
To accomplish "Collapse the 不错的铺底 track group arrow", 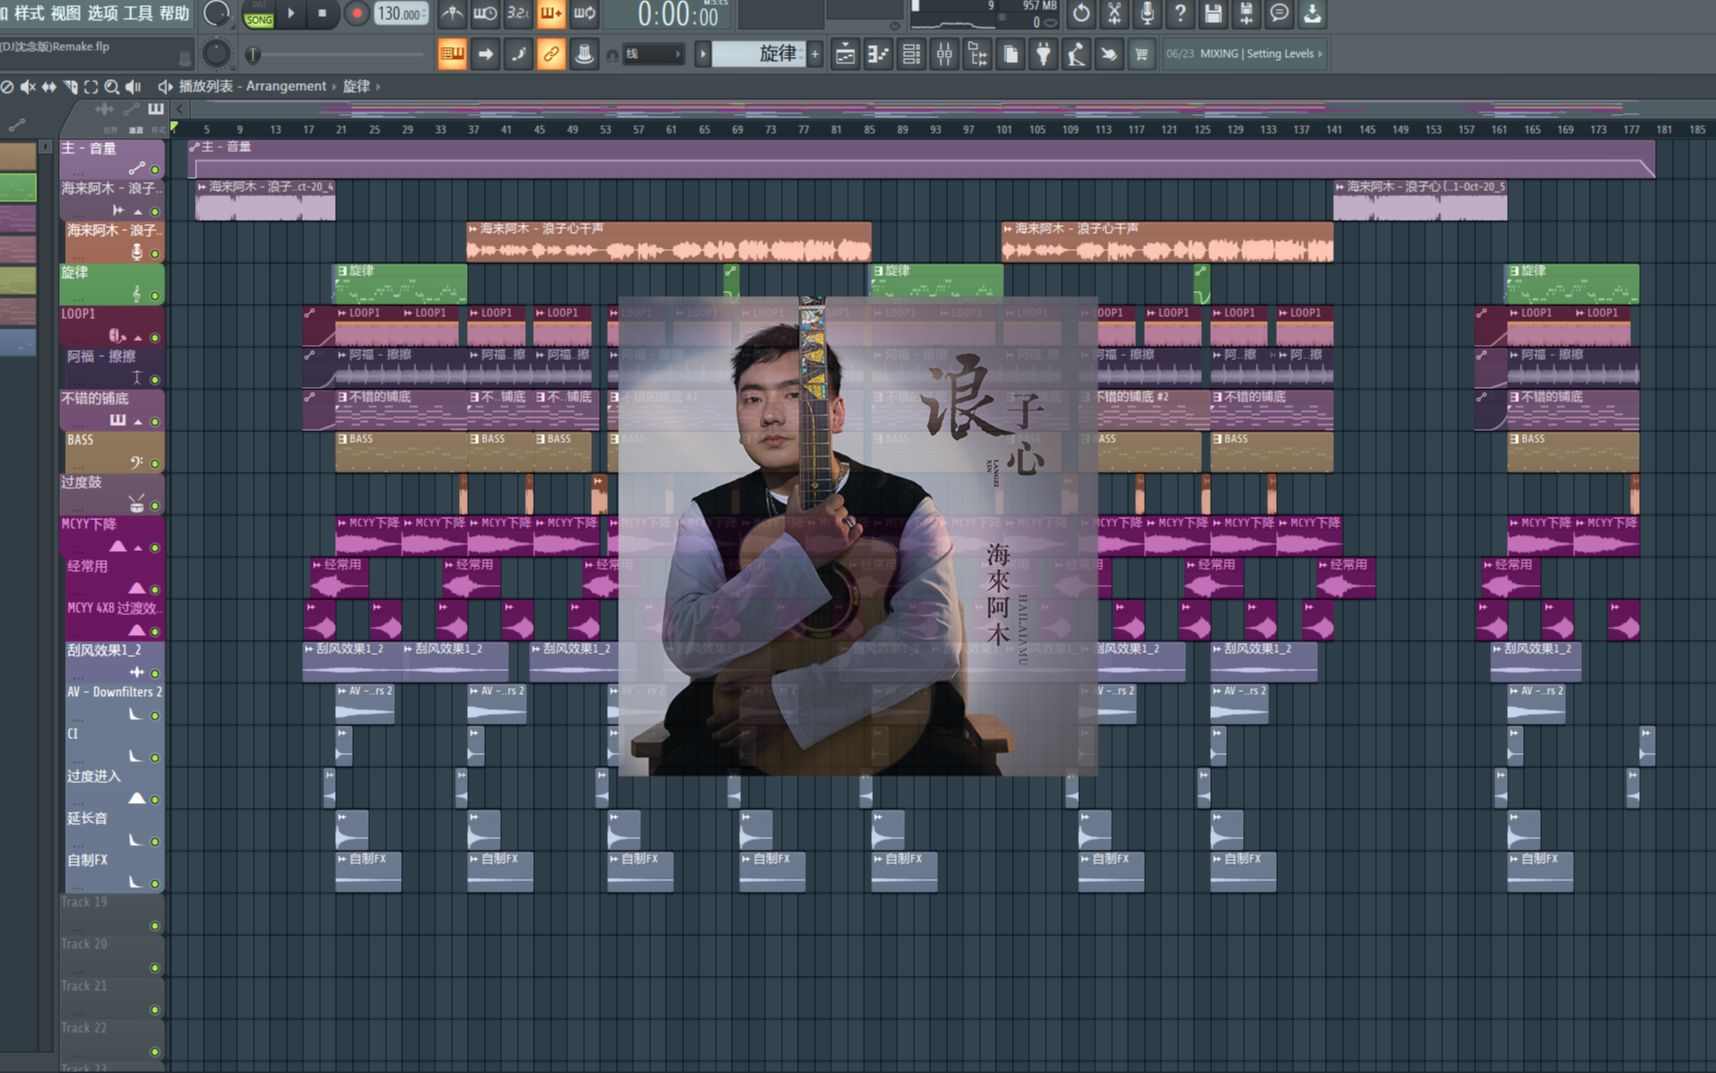I will 139,422.
